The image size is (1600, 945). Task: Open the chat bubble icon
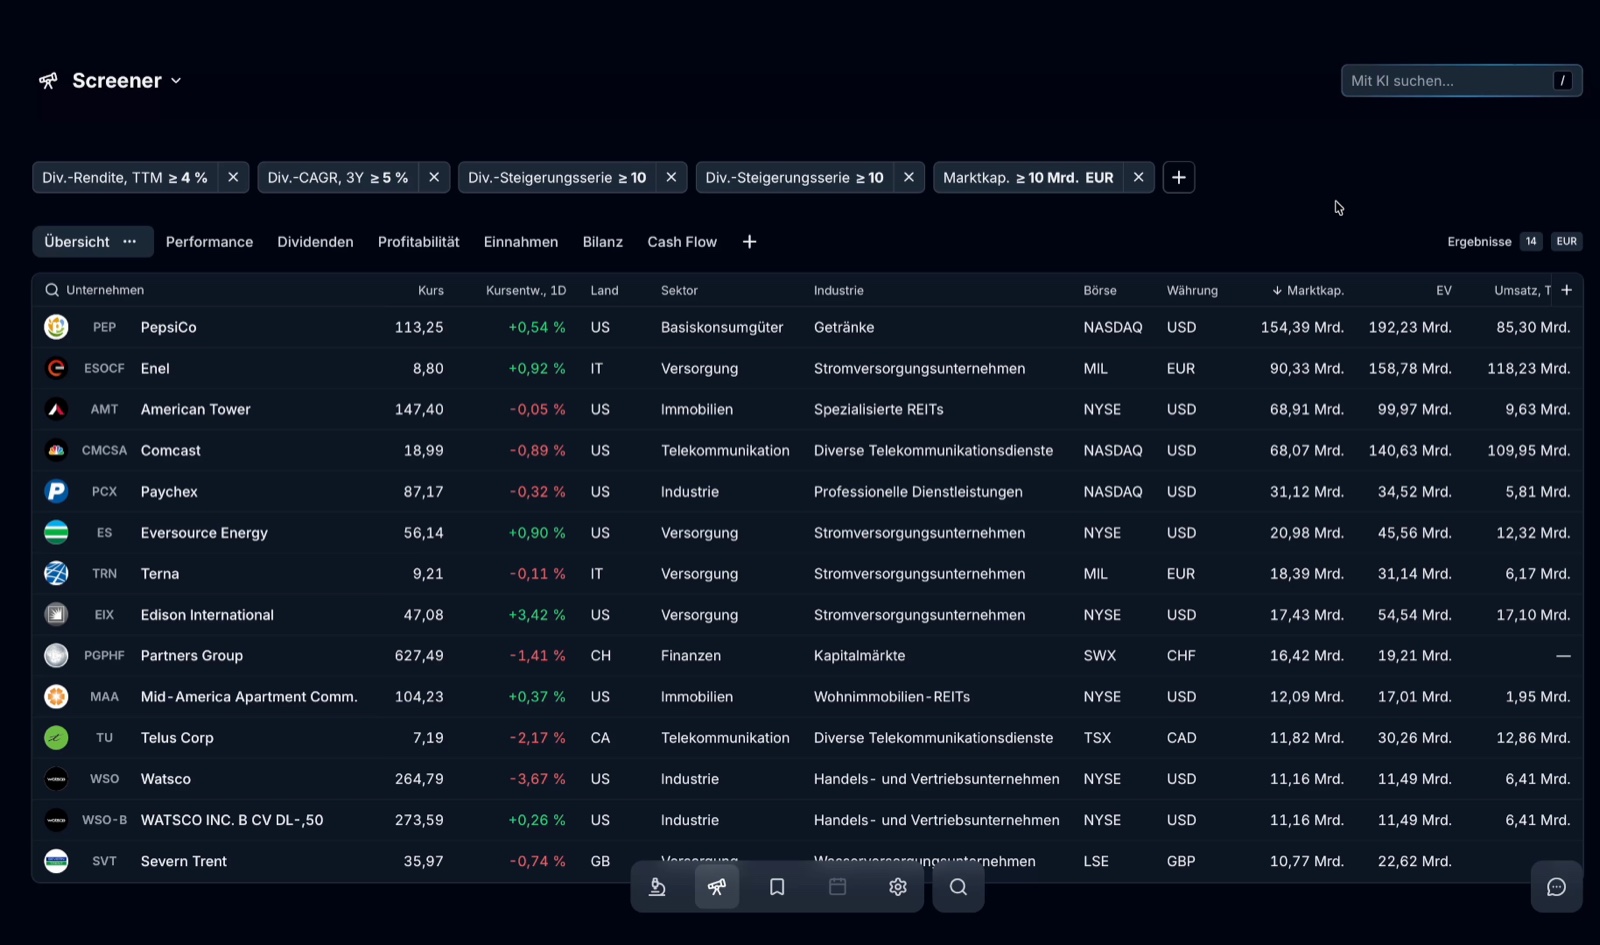coord(1556,887)
